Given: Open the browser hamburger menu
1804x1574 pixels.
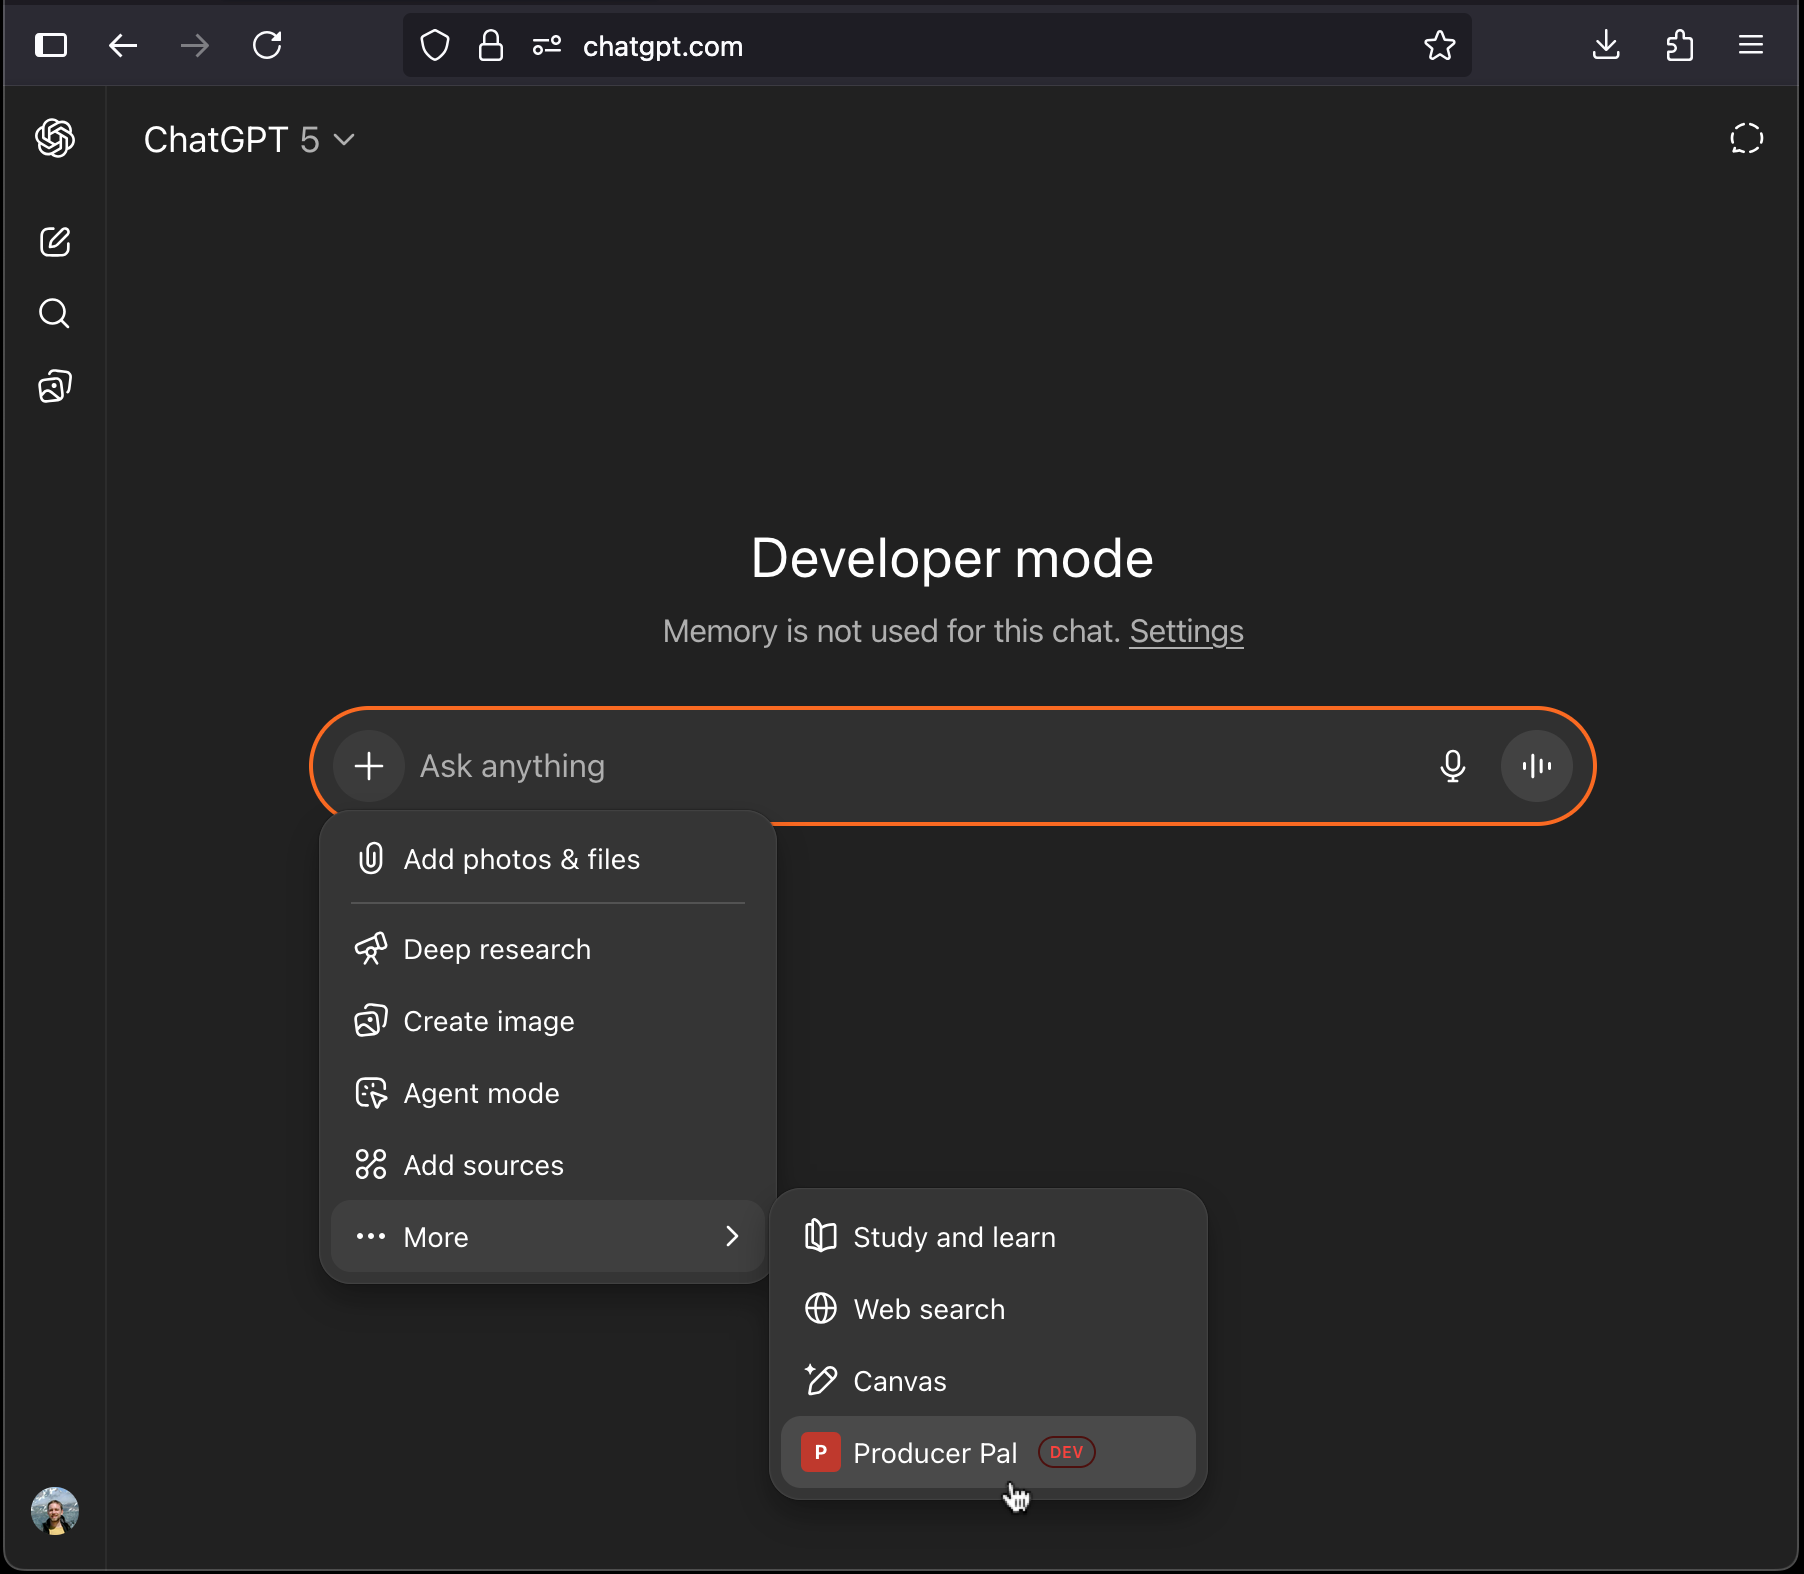Looking at the screenshot, I should coord(1751,45).
